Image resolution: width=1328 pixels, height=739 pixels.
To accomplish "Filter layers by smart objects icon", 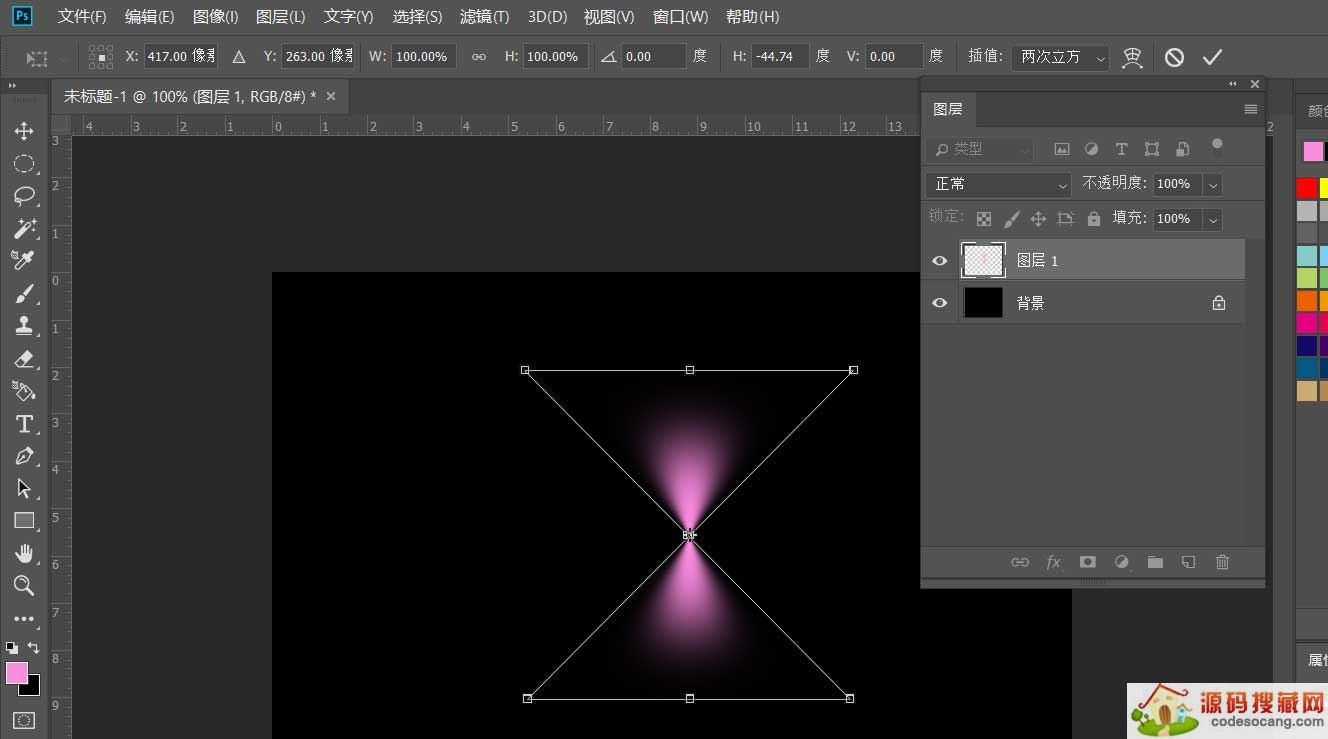I will coord(1182,149).
